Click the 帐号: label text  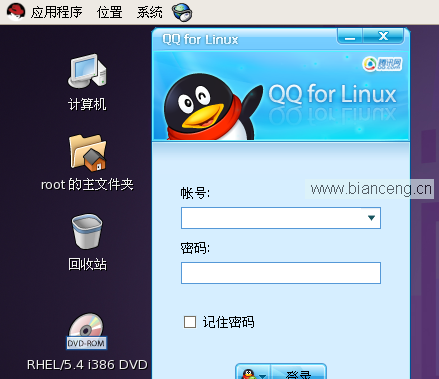point(195,193)
